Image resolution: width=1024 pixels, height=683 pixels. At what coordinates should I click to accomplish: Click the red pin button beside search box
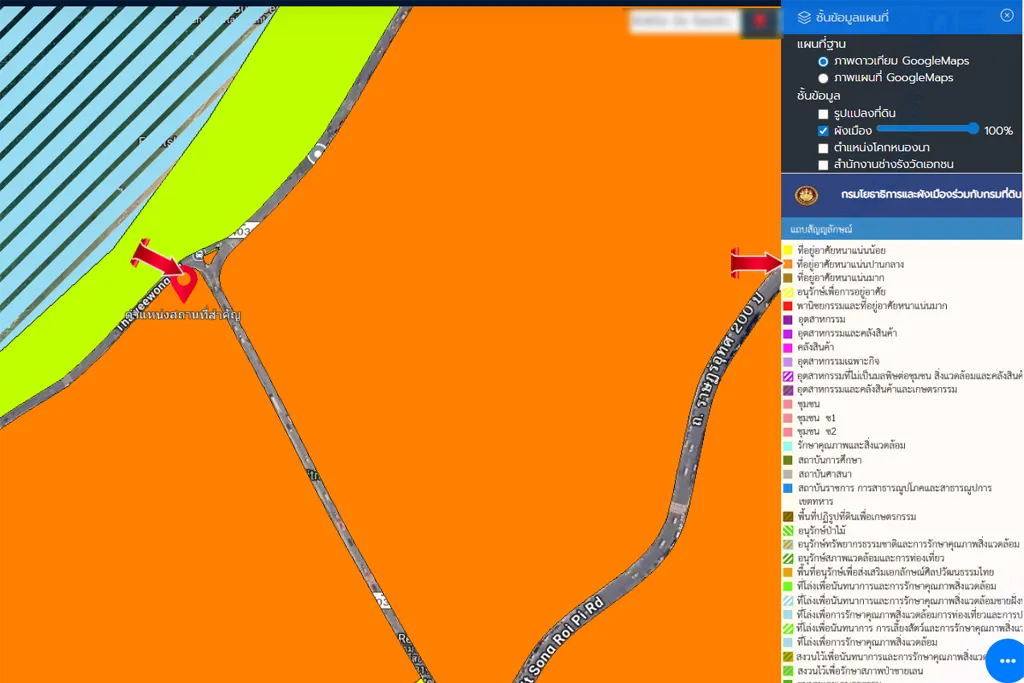(x=760, y=21)
